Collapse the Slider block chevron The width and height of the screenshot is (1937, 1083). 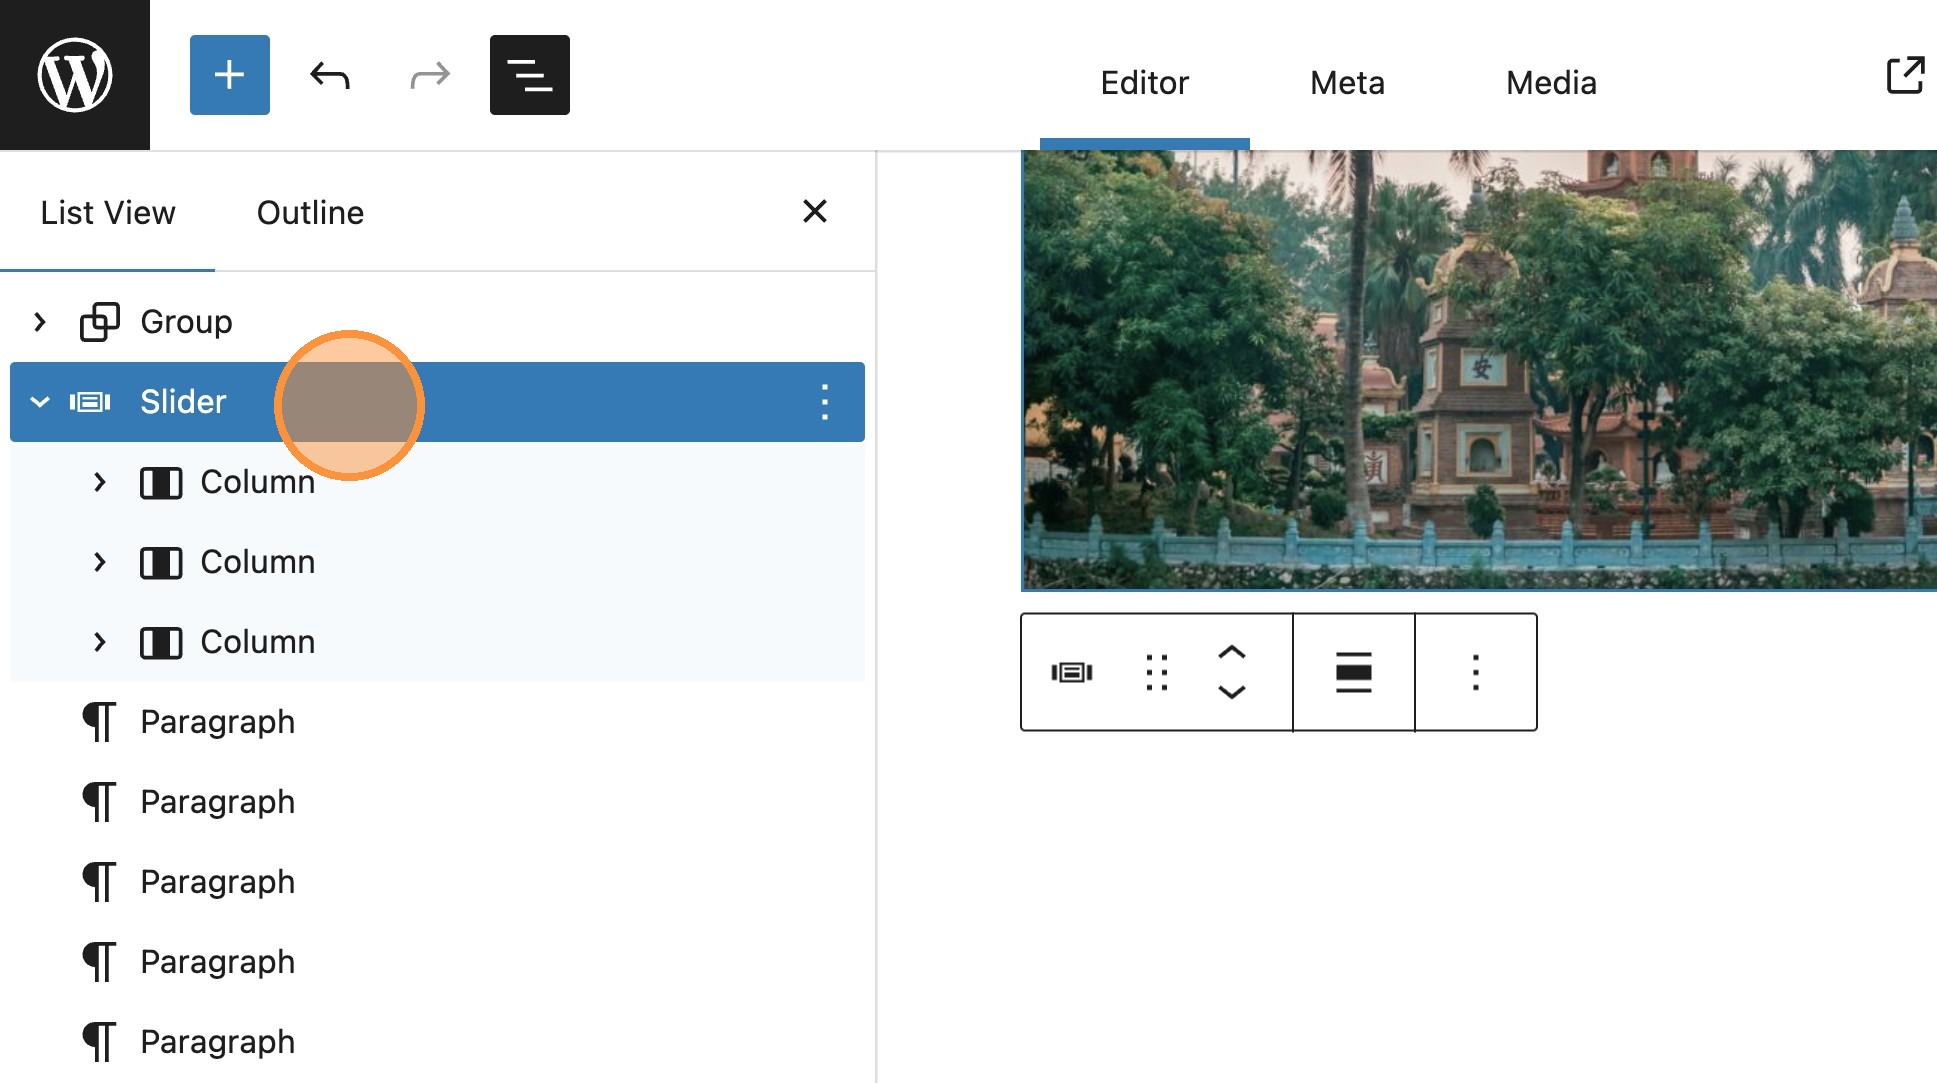tap(40, 402)
